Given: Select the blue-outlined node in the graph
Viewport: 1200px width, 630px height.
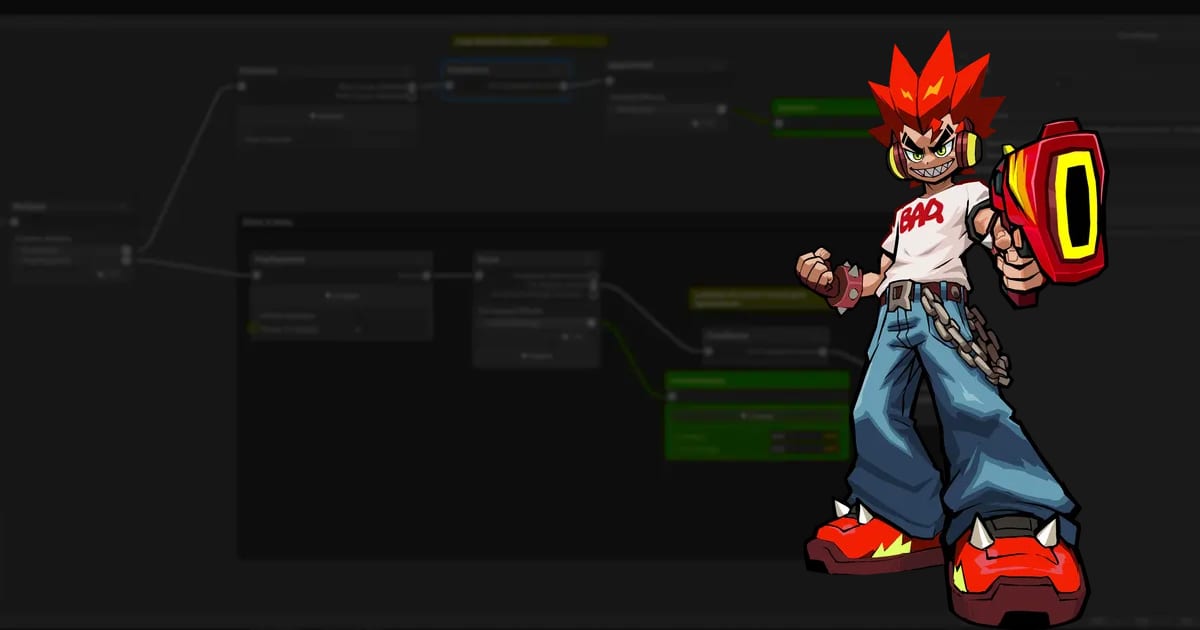Looking at the screenshot, I should 507,80.
